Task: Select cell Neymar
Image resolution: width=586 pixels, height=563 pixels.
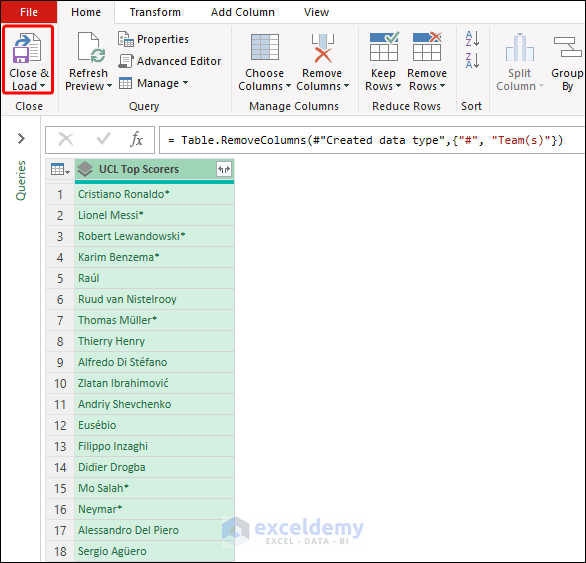Action: 154,509
